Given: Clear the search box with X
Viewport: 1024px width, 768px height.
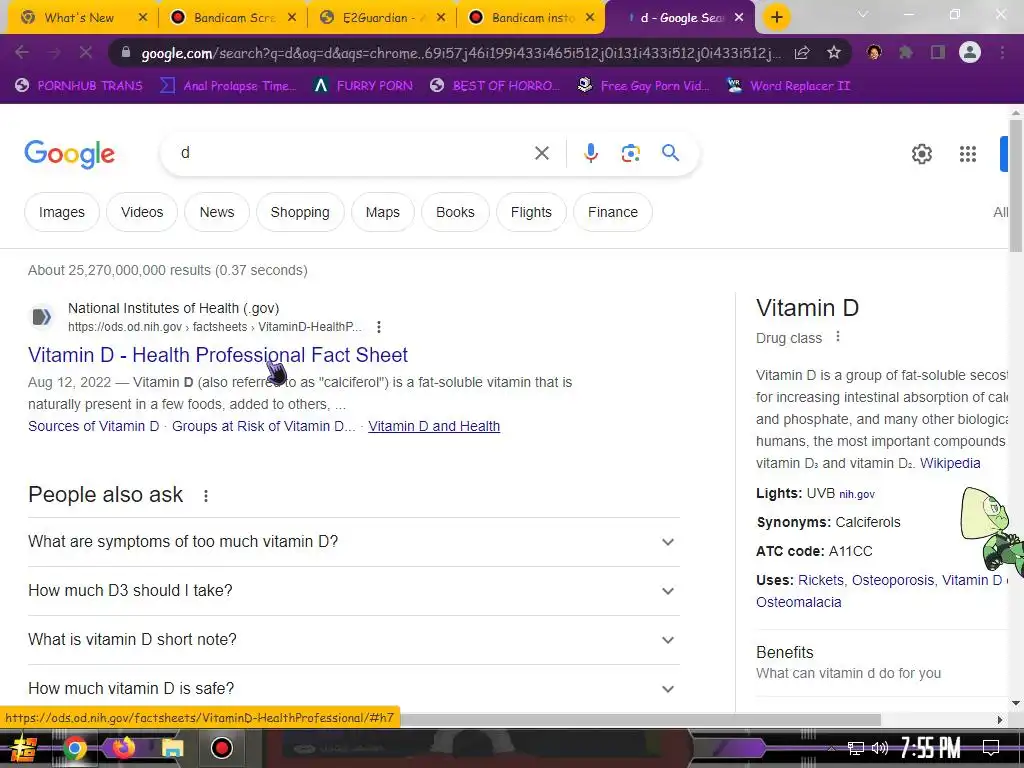Looking at the screenshot, I should pyautogui.click(x=541, y=153).
